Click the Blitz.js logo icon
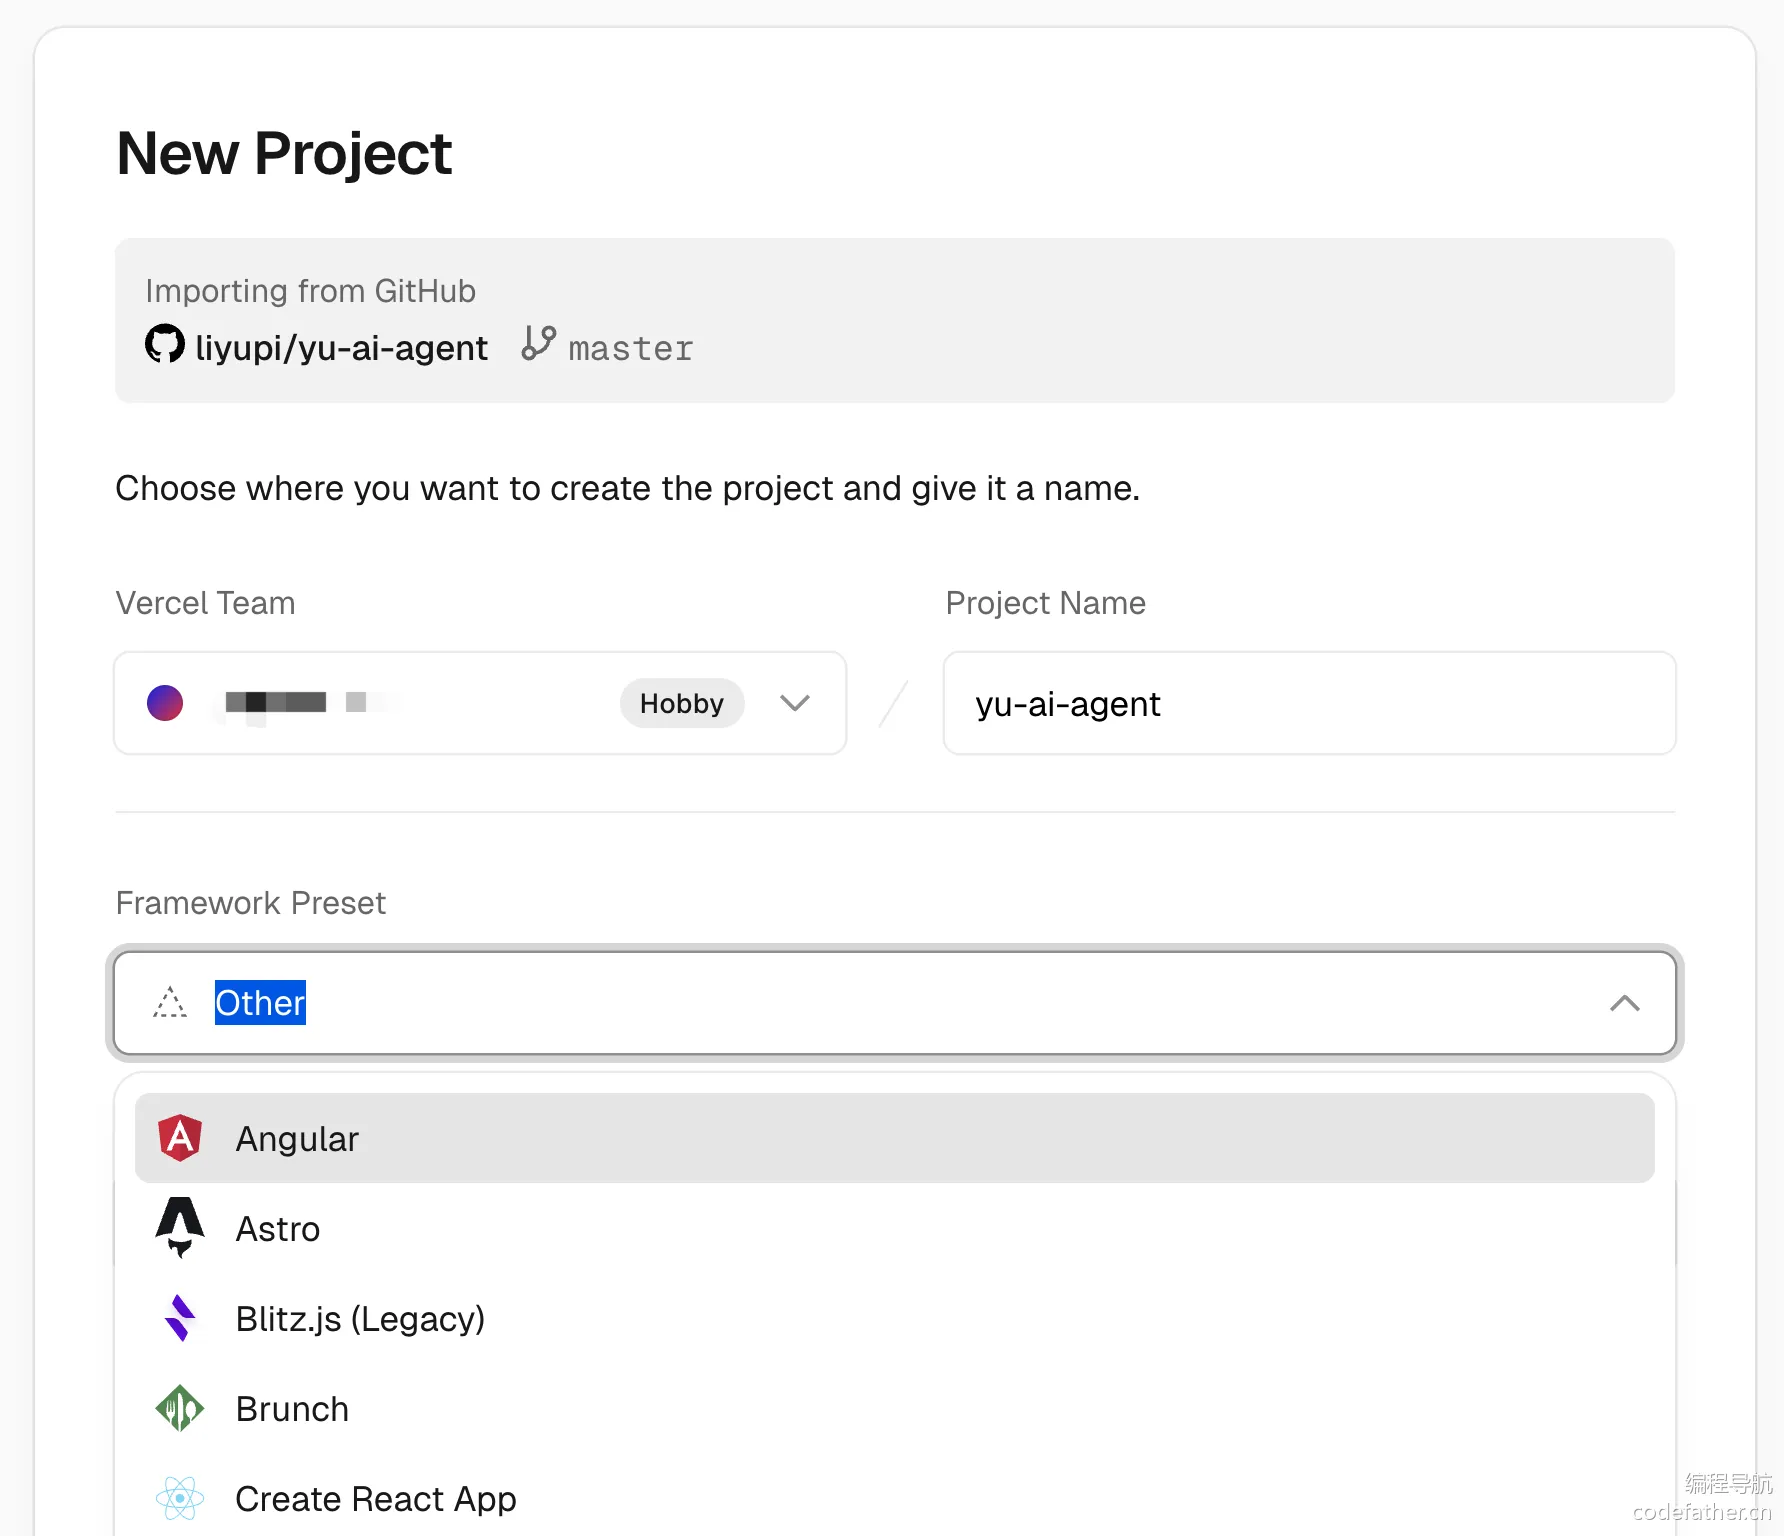Screen dimensions: 1784x1536 point(180,1318)
